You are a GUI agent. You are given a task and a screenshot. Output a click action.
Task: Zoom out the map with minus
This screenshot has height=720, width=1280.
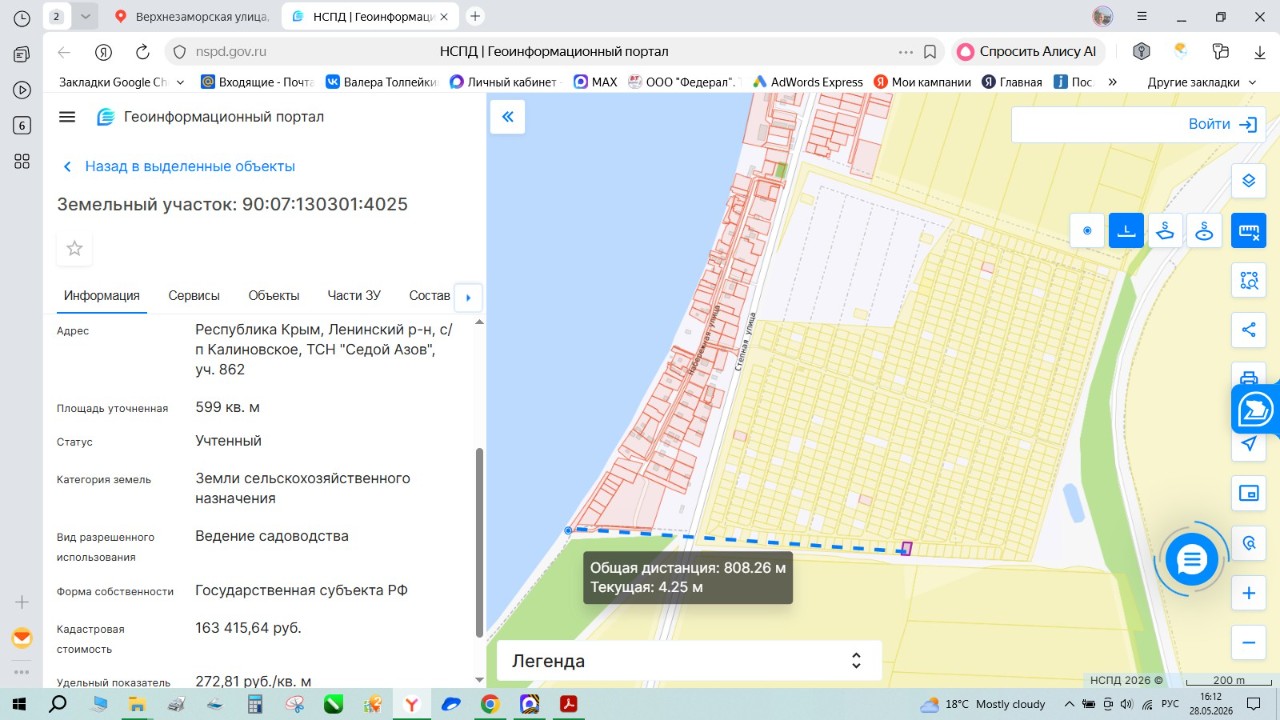[1248, 643]
